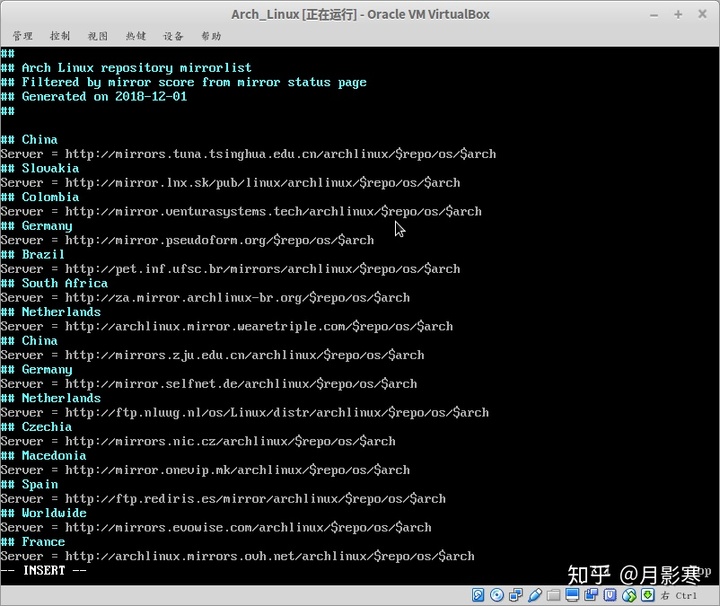720x606 pixels.
Task: Click the 'Generated on 2018-12-01' line
Action: 94,96
